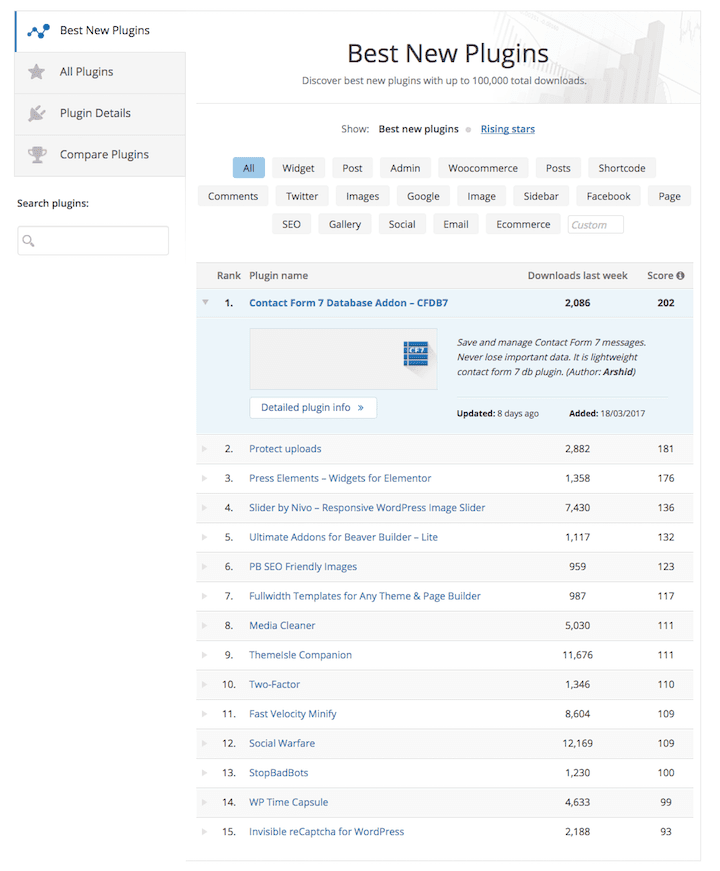
Task: Expand the Slider by Nivo row arrow
Action: 204,508
